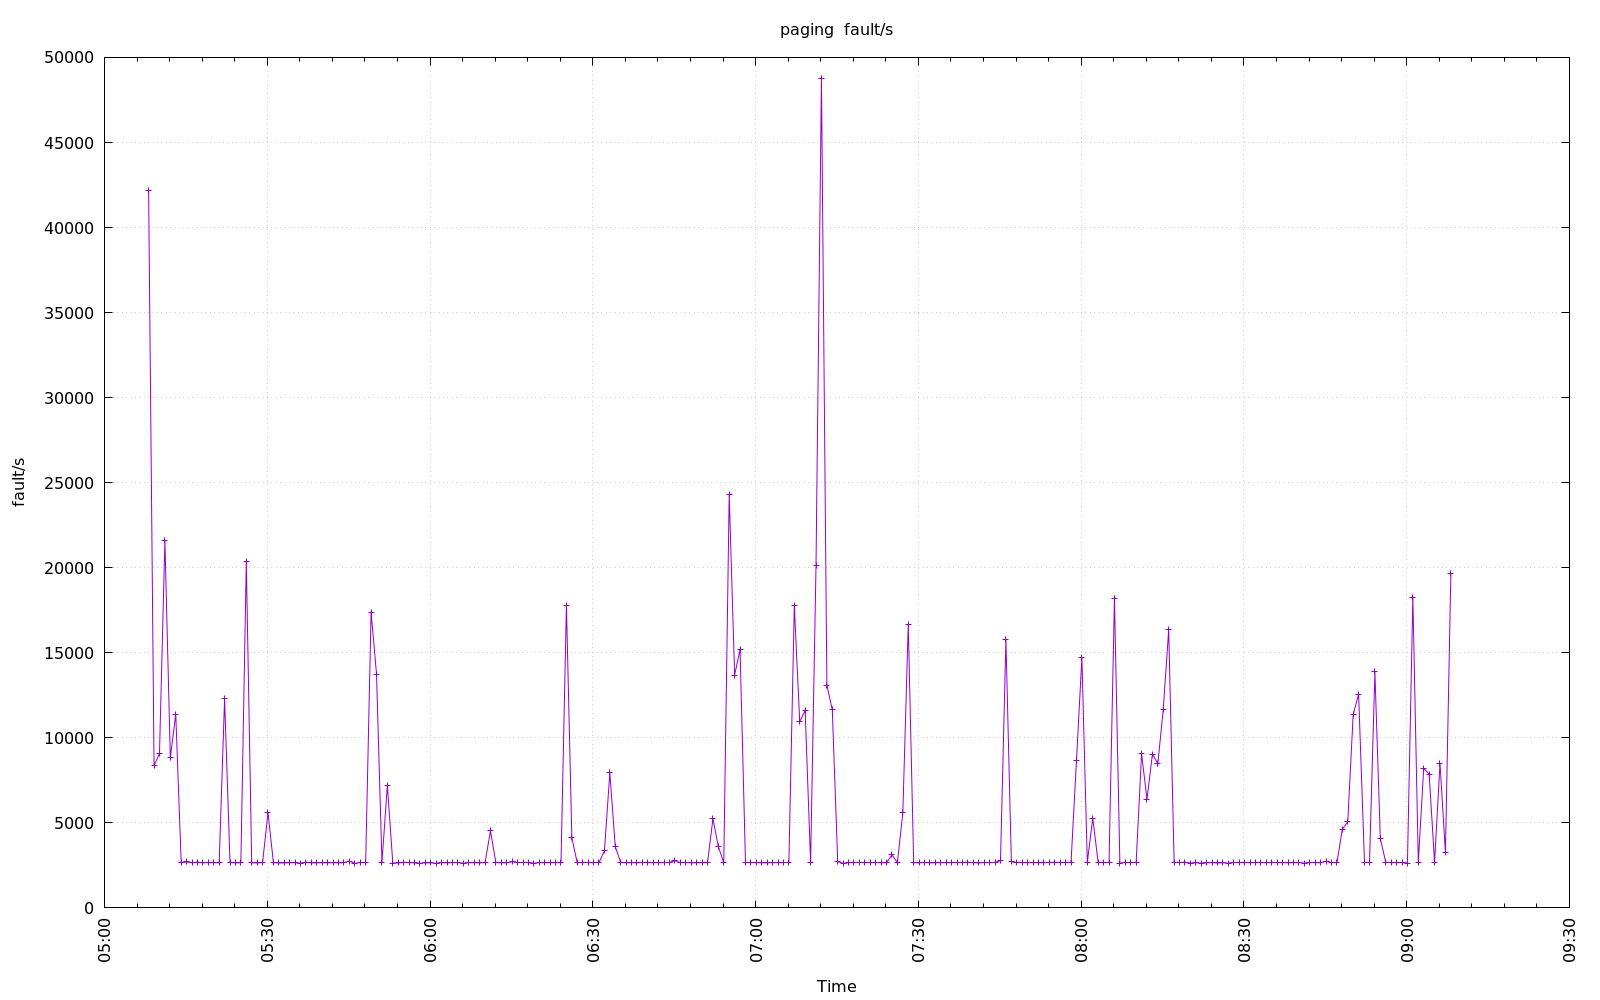Select the chart title 'paging fault/s'
This screenshot has height=1000, width=1600.
(x=836, y=30)
